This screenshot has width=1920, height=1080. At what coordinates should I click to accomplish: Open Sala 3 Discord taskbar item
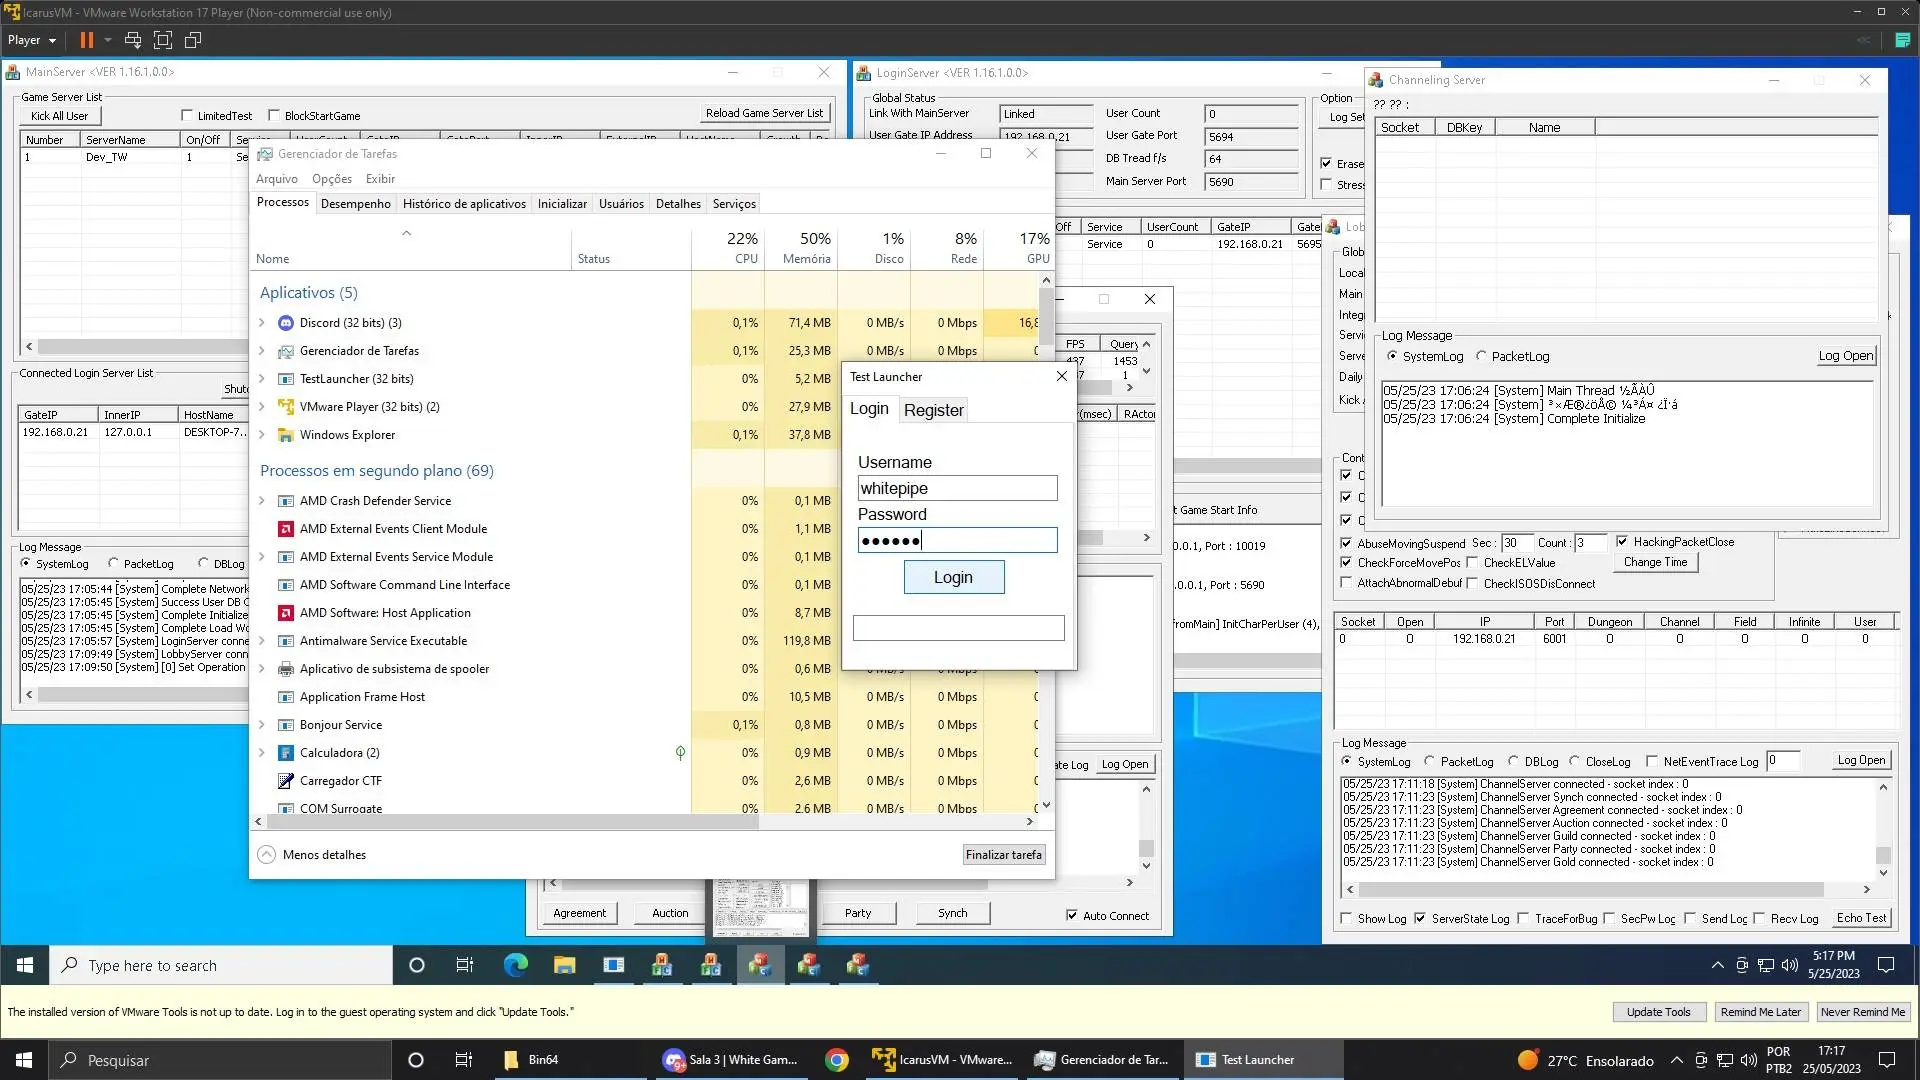pos(730,1060)
